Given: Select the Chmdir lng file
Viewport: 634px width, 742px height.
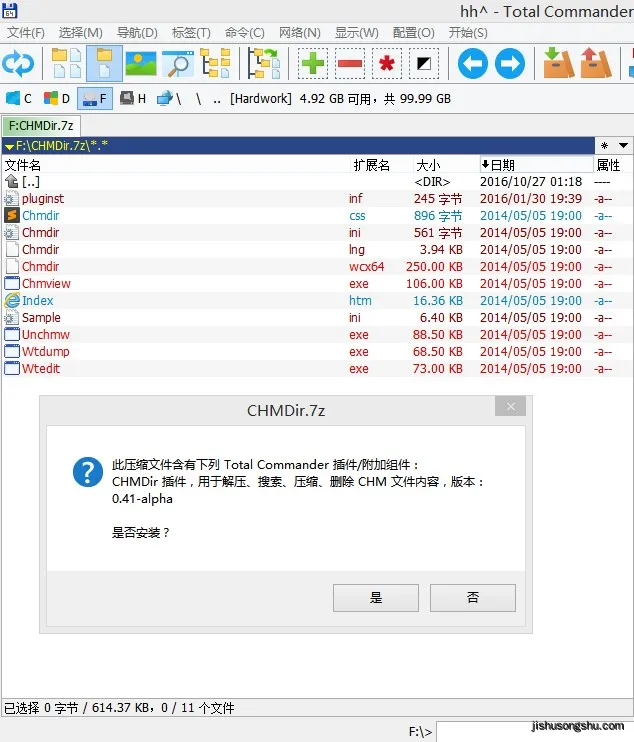Looking at the screenshot, I should [x=317, y=250].
